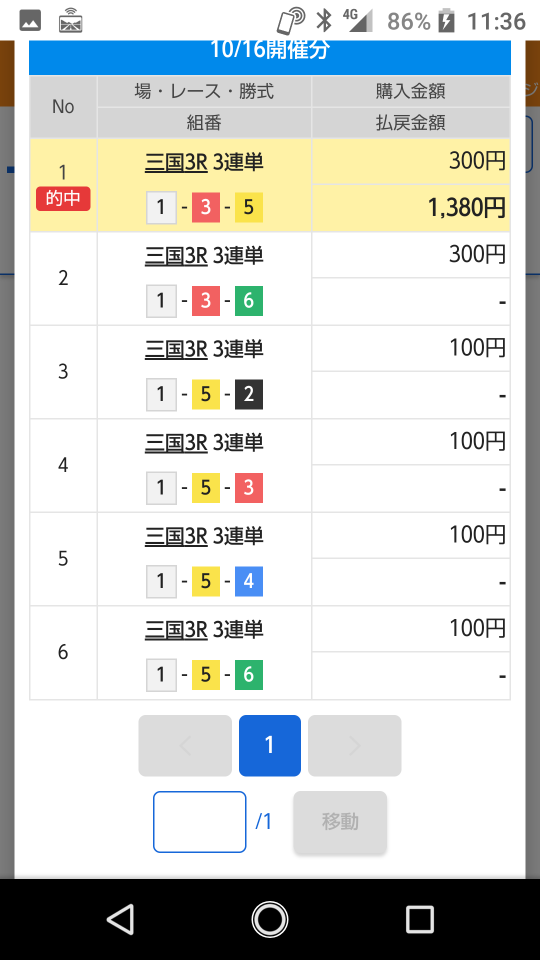Tap the recent apps square button
The width and height of the screenshot is (540, 960).
point(419,920)
